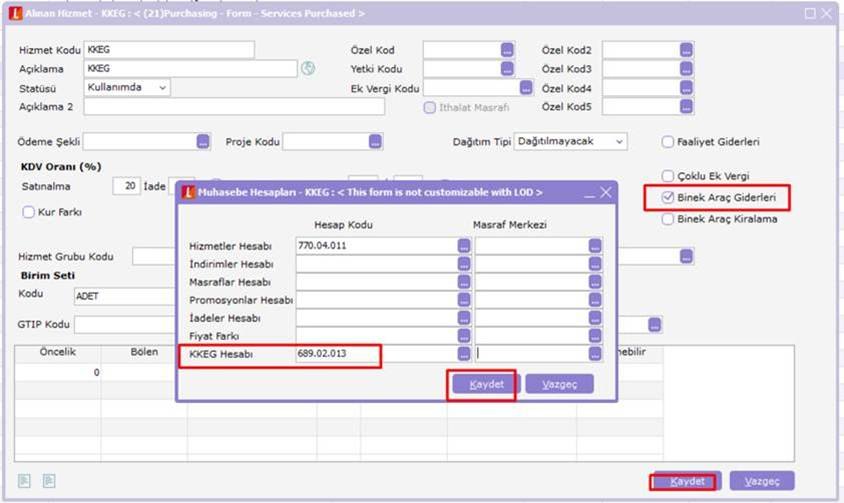Click Bölen column header

[144, 352]
